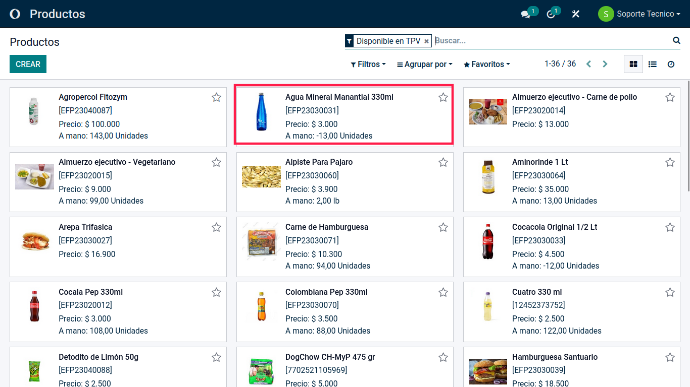690x387 pixels.
Task: Star Cocacola Original 1/2 Lt
Action: tap(670, 227)
